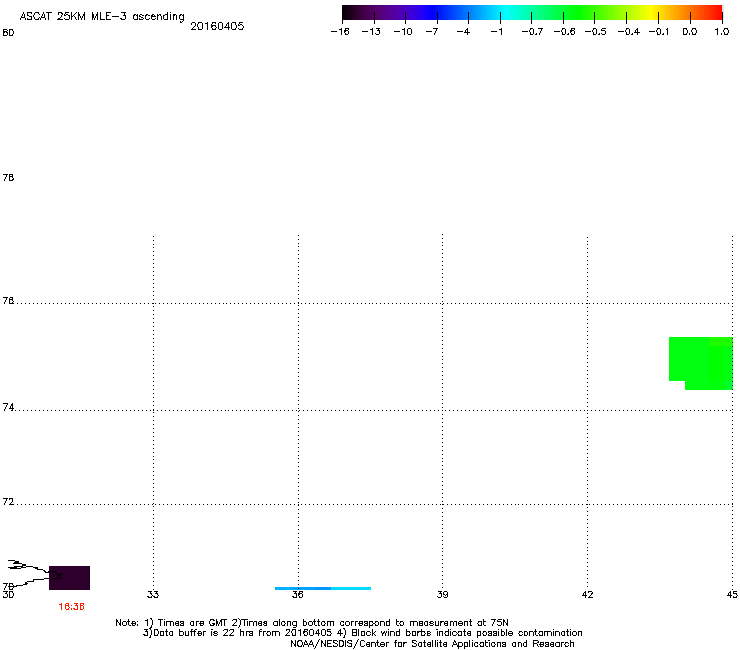
Task: Click the -0.5 colorbar label
Action: click(x=595, y=32)
